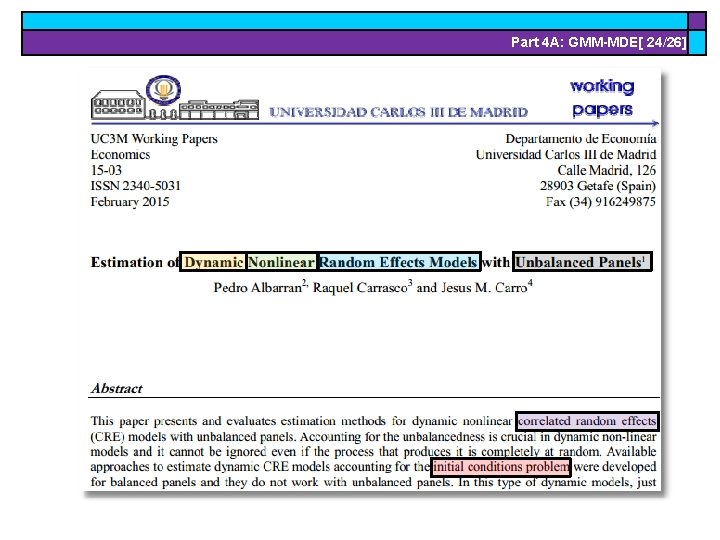Click paper number '15-03'
This screenshot has width=720, height=540.
106,170
